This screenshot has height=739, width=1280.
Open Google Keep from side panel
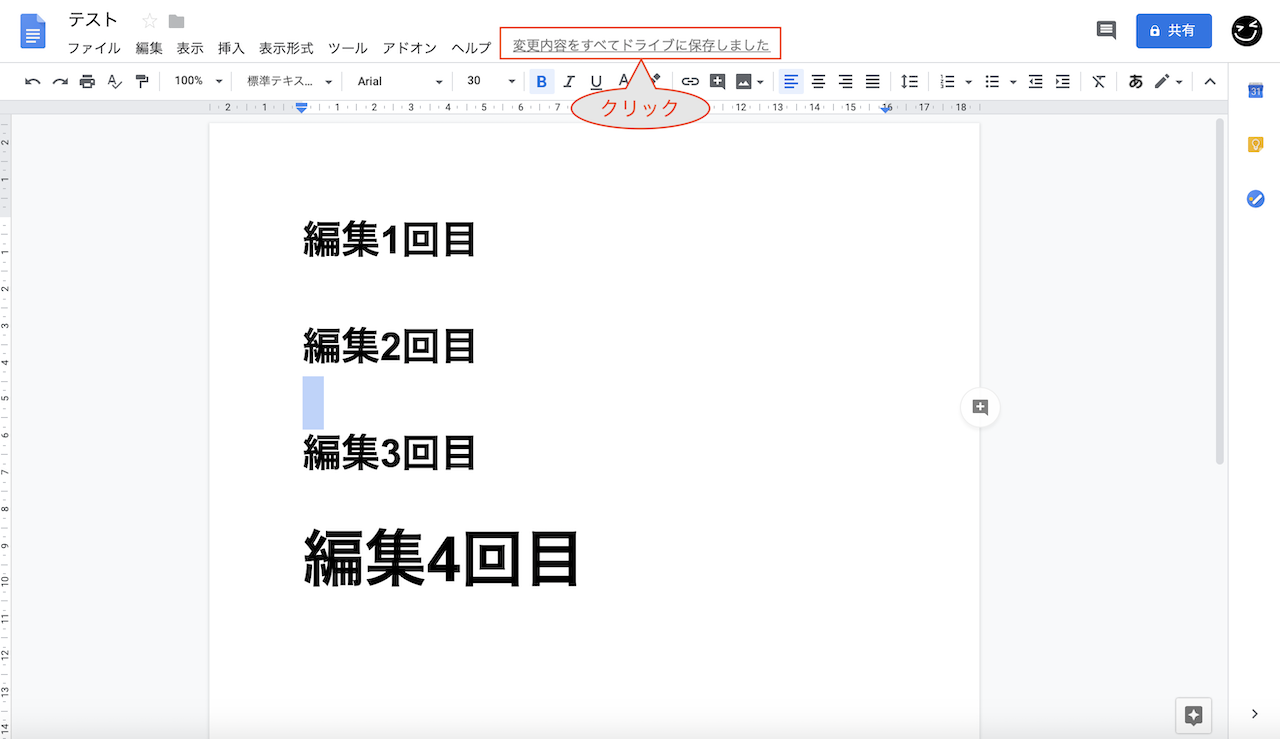[x=1256, y=145]
